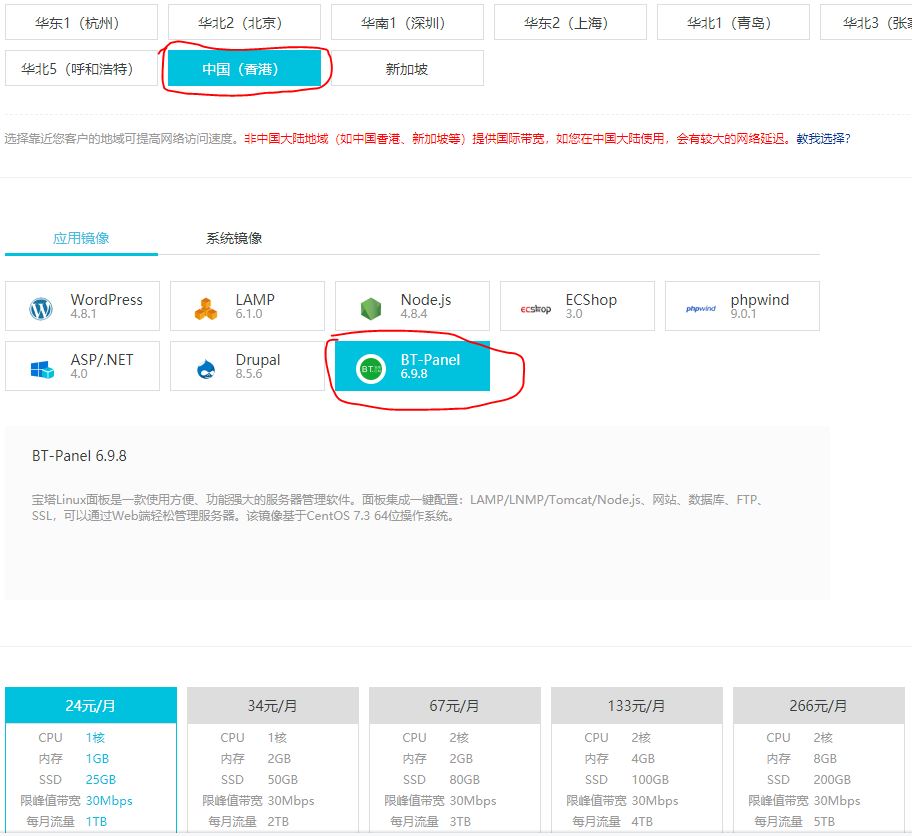This screenshot has width=912, height=836.
Task: Select the 华北2（北京）region
Action: click(244, 22)
